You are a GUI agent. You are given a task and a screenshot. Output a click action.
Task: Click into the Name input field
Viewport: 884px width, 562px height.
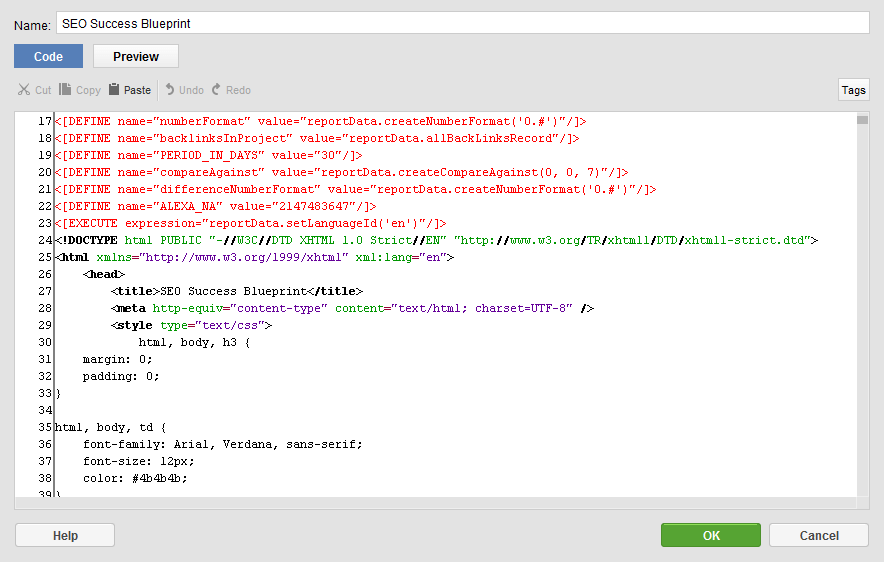(x=462, y=23)
